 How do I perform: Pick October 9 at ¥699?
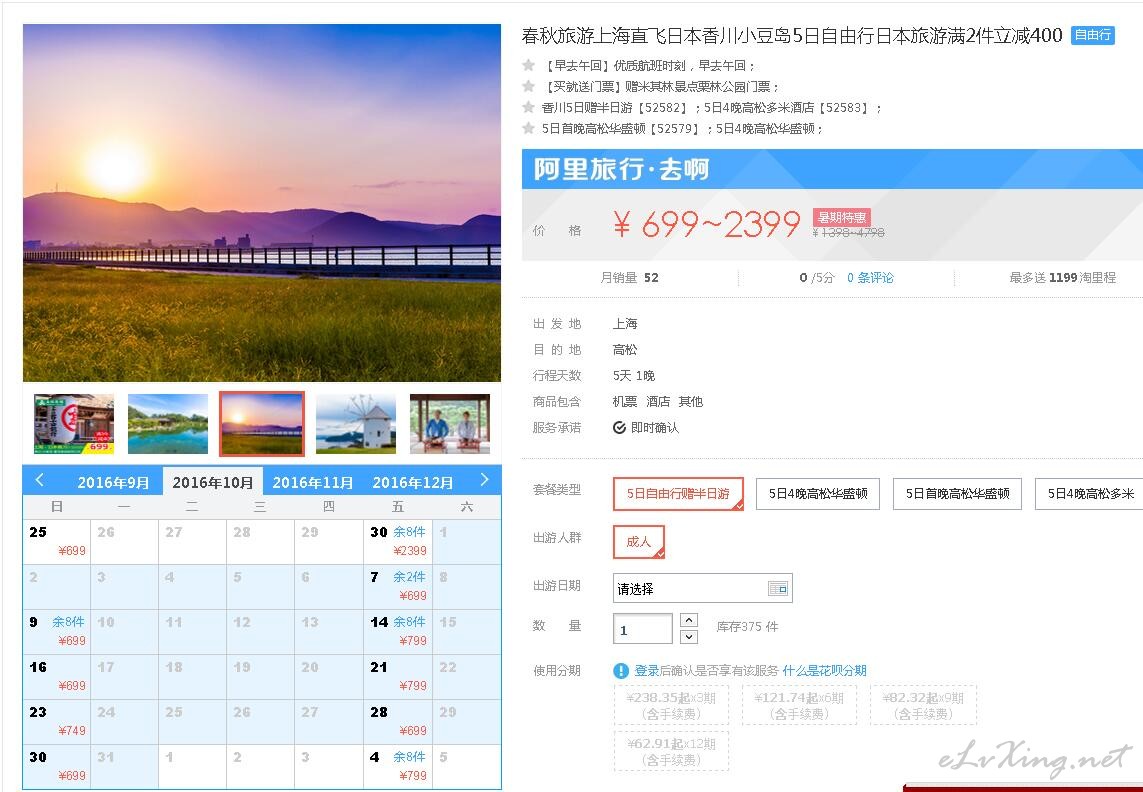click(57, 632)
